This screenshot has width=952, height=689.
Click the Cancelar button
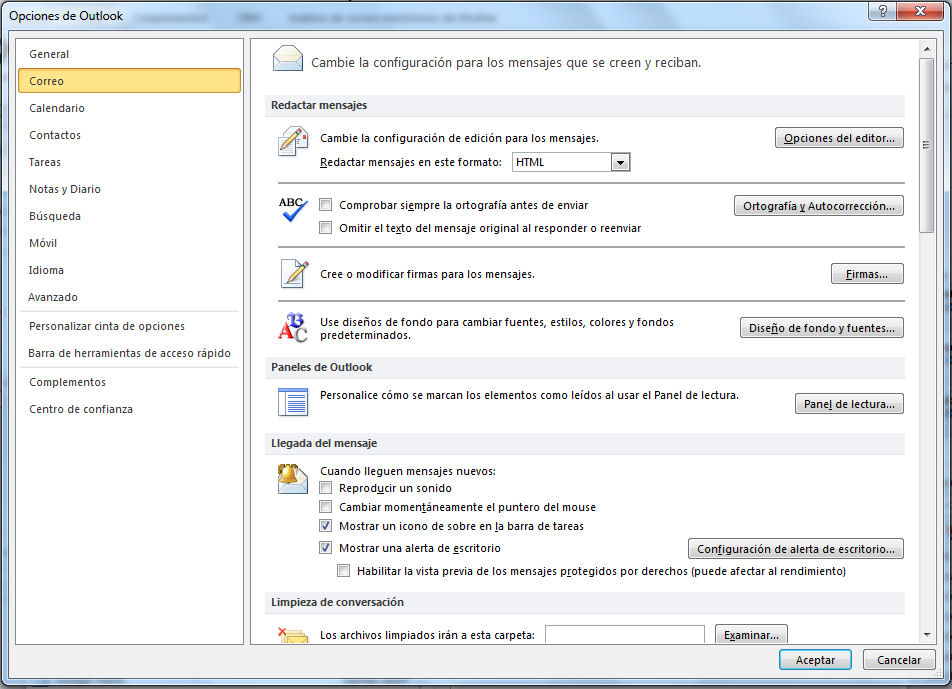899,660
